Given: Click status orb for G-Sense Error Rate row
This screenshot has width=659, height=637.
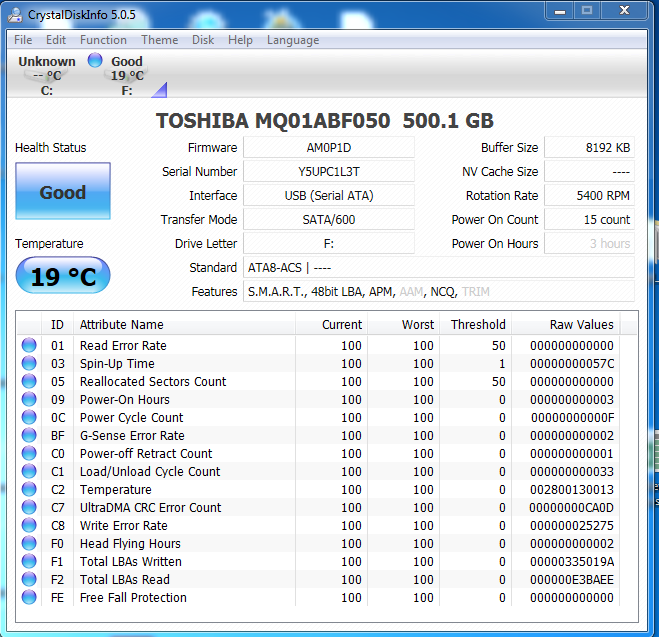Looking at the screenshot, I should (x=29, y=435).
